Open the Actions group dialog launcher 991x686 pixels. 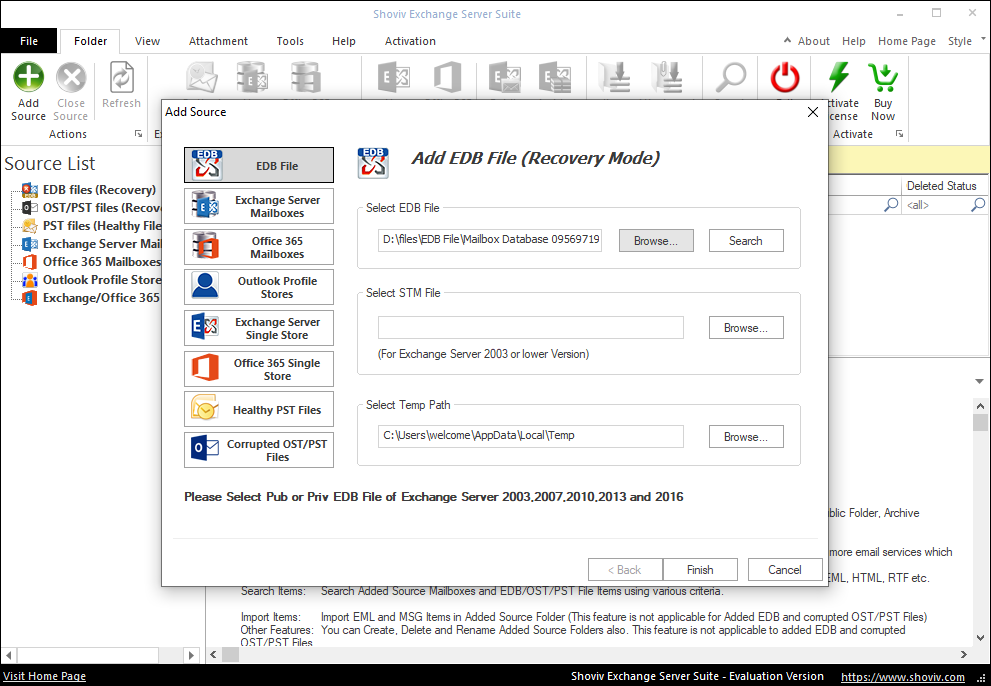[138, 134]
